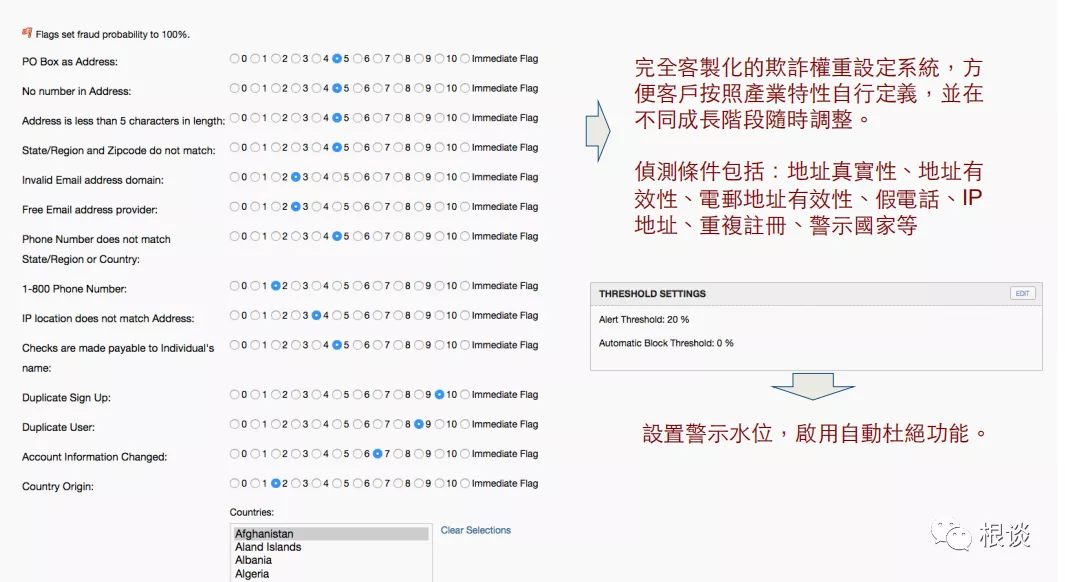Click the Clear Selections link

pyautogui.click(x=475, y=530)
